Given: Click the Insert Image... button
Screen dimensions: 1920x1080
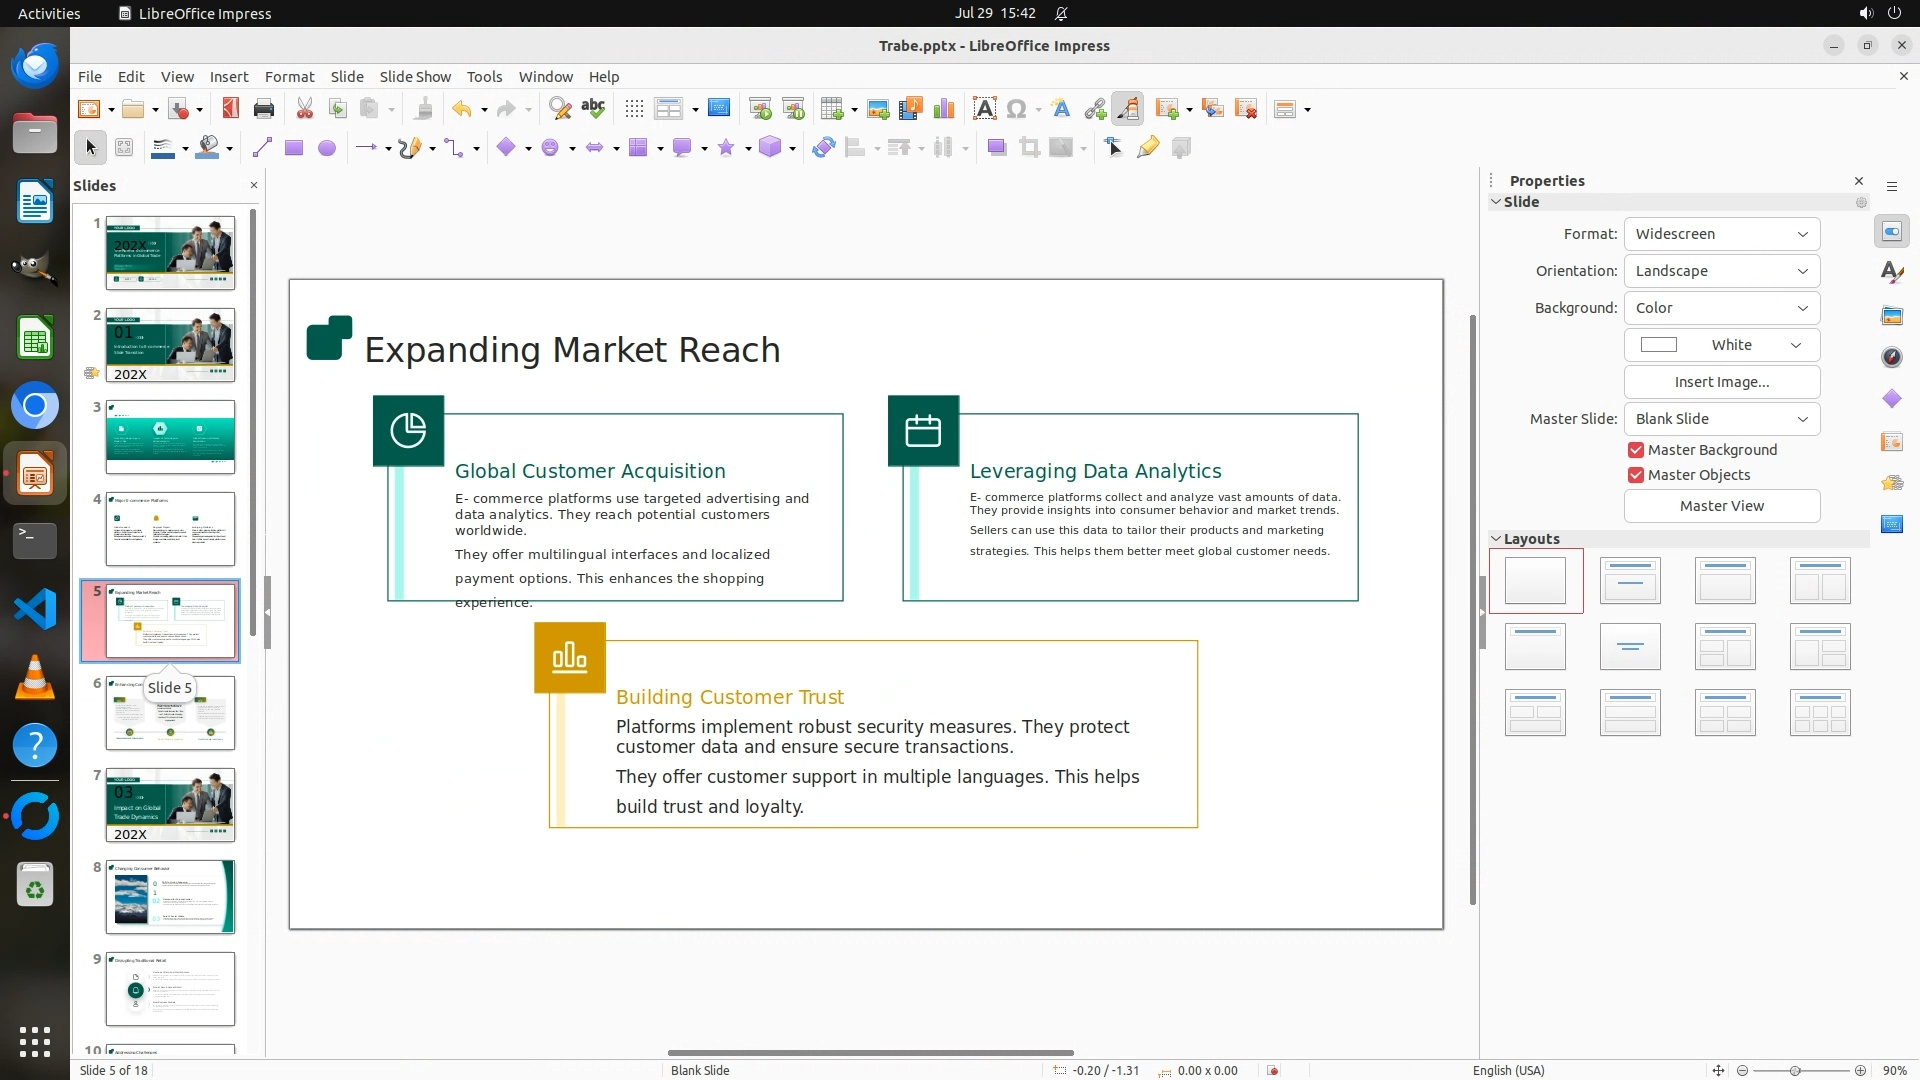Looking at the screenshot, I should (1721, 382).
